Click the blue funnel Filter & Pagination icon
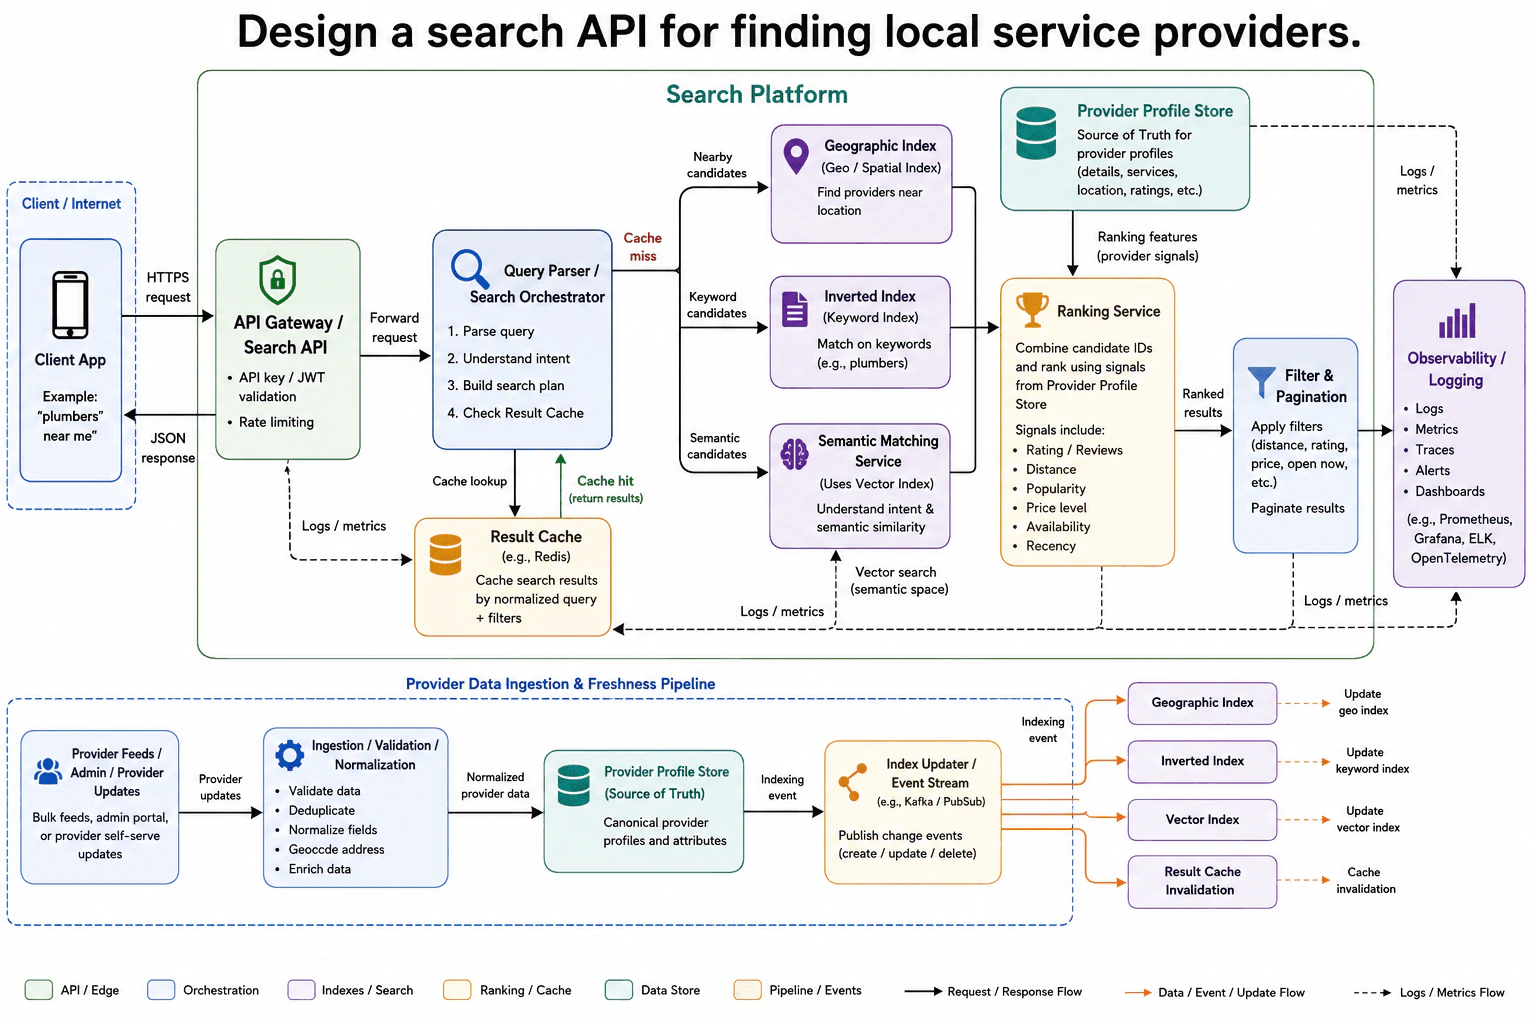The image size is (1536, 1024). tap(1262, 383)
